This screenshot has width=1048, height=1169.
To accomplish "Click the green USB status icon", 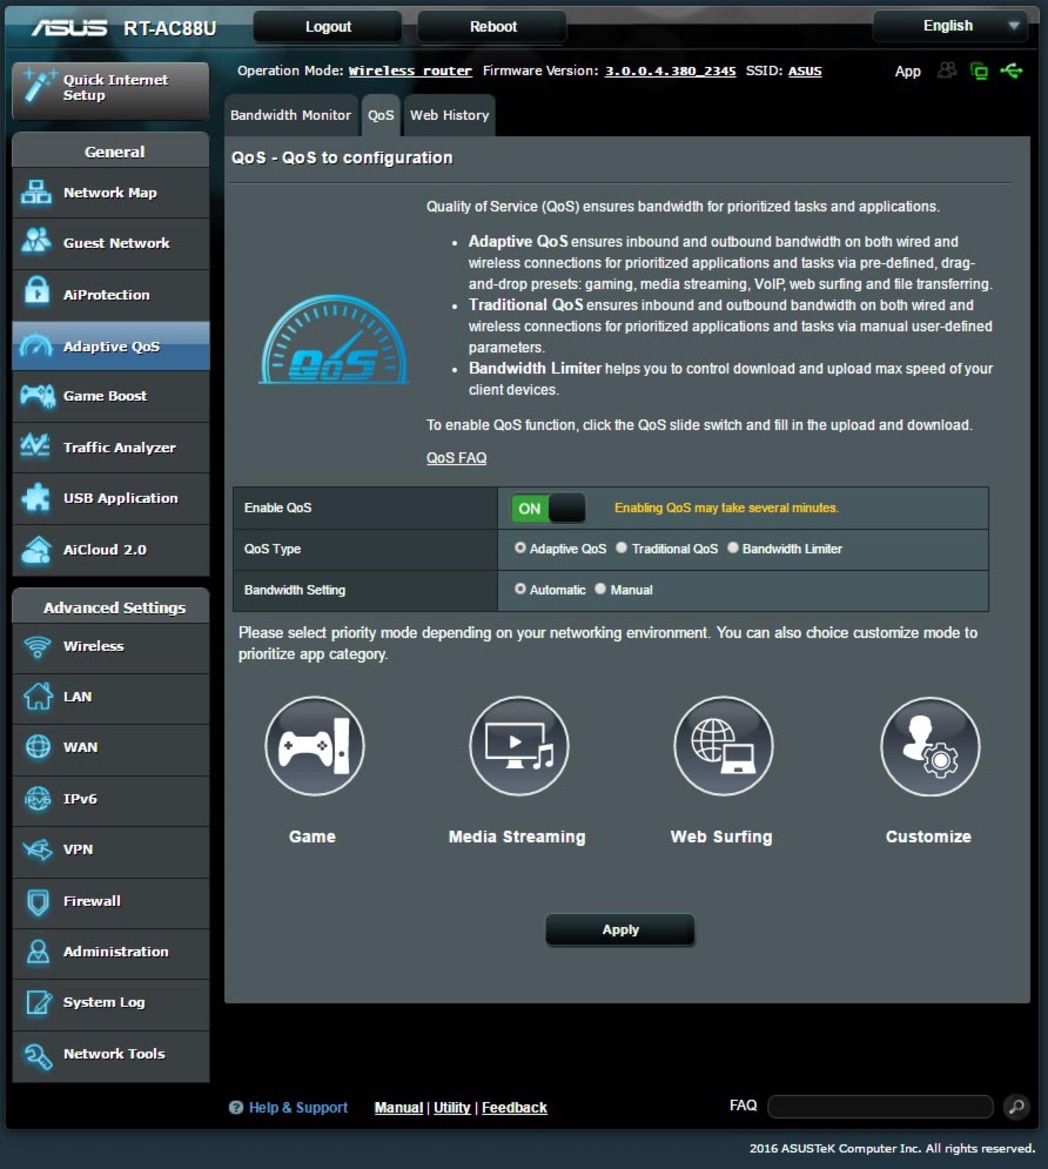I will pos(1011,71).
